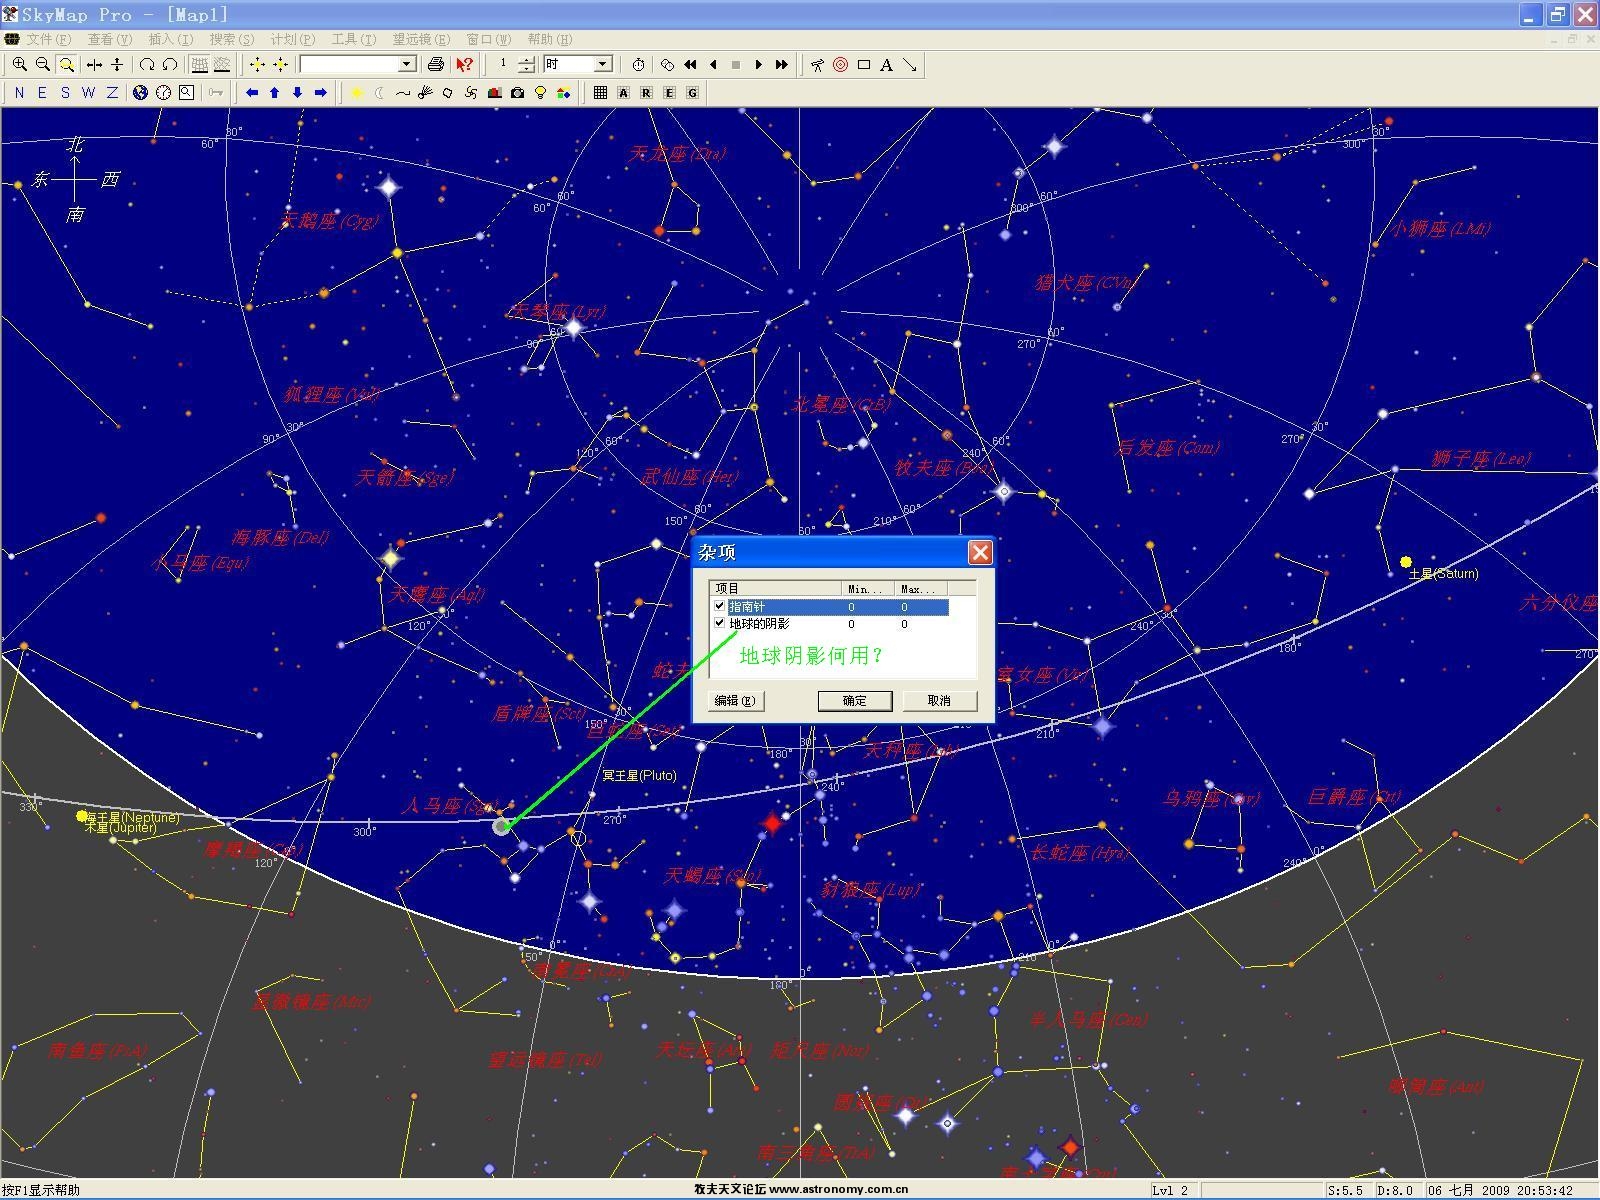Select the line arrow drawing tool

910,64
